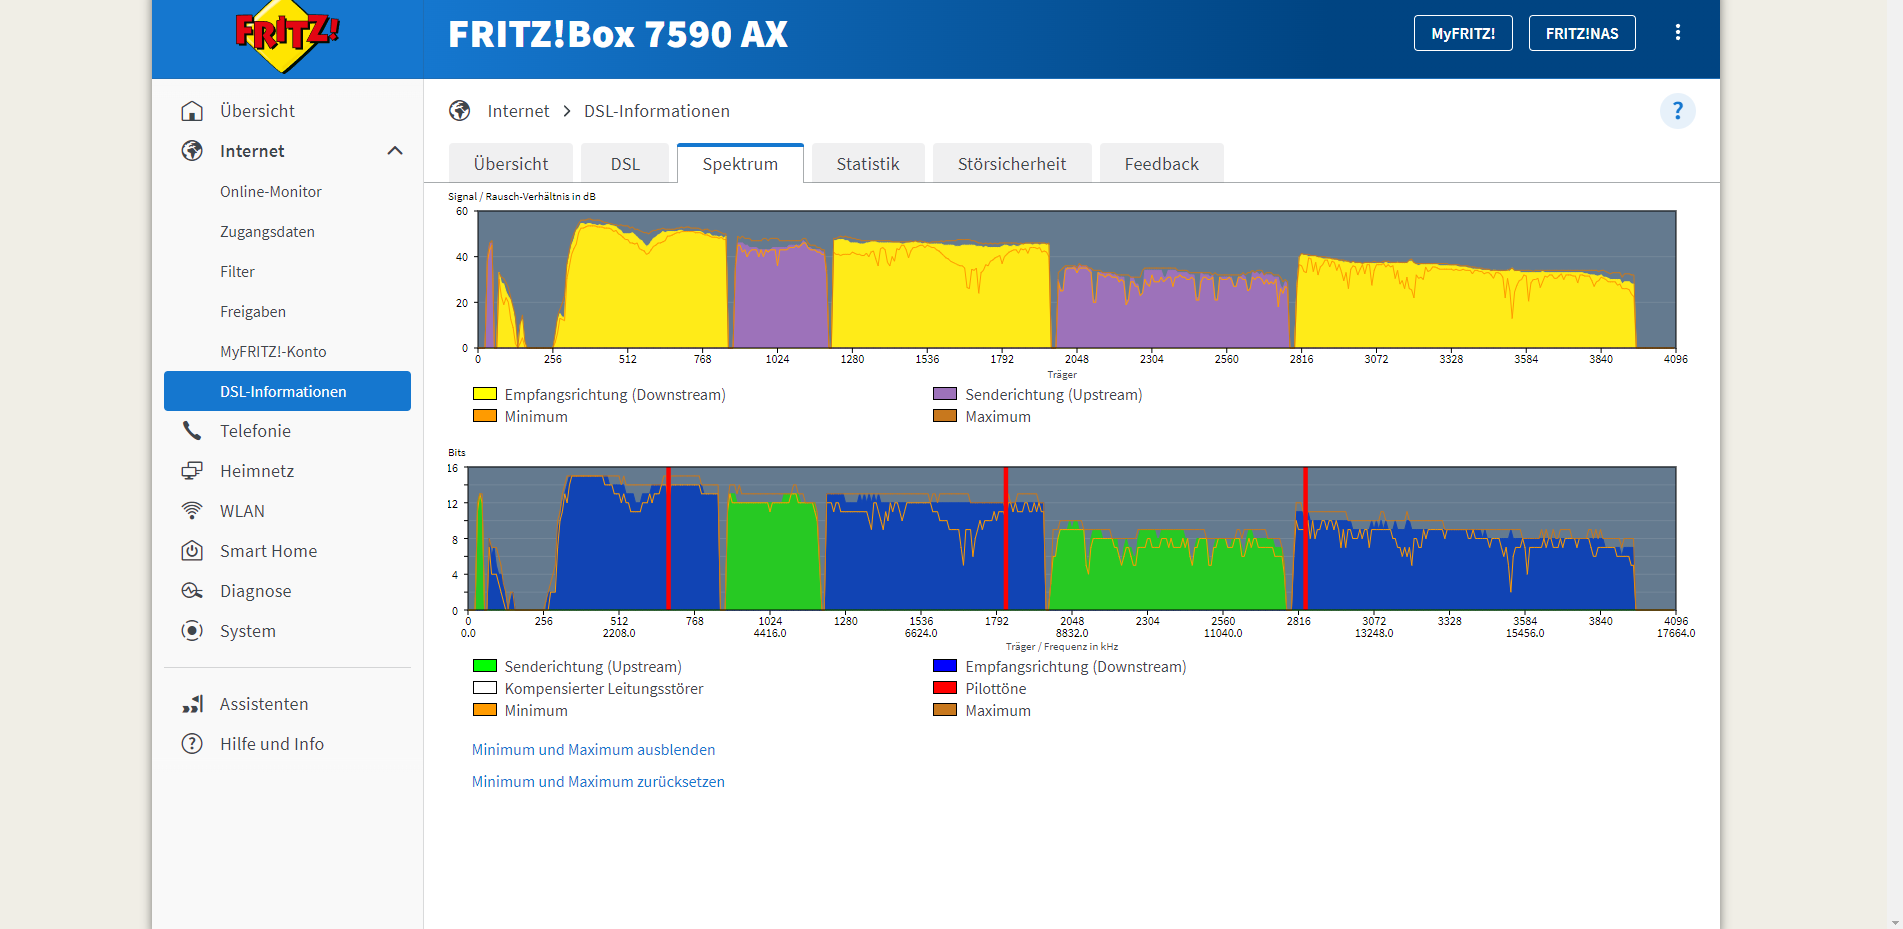Click the DSL-Informationen breadcrumb text

[x=657, y=111]
